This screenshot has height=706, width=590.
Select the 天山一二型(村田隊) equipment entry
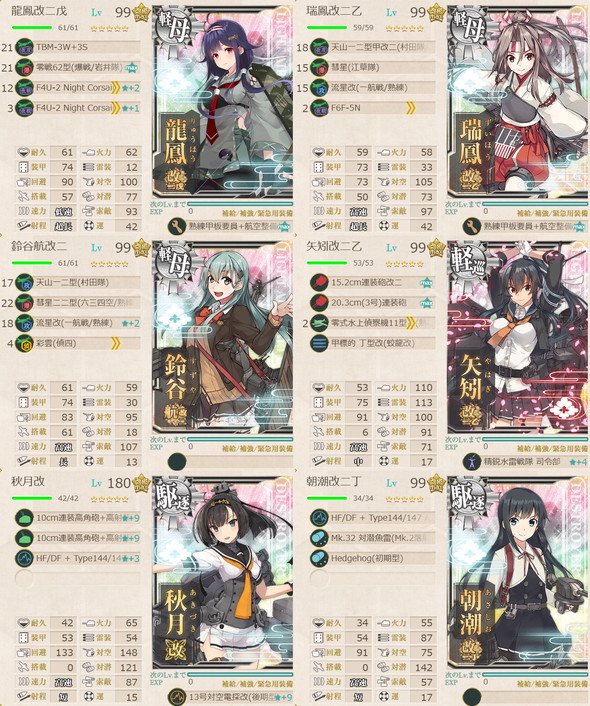tap(77, 283)
